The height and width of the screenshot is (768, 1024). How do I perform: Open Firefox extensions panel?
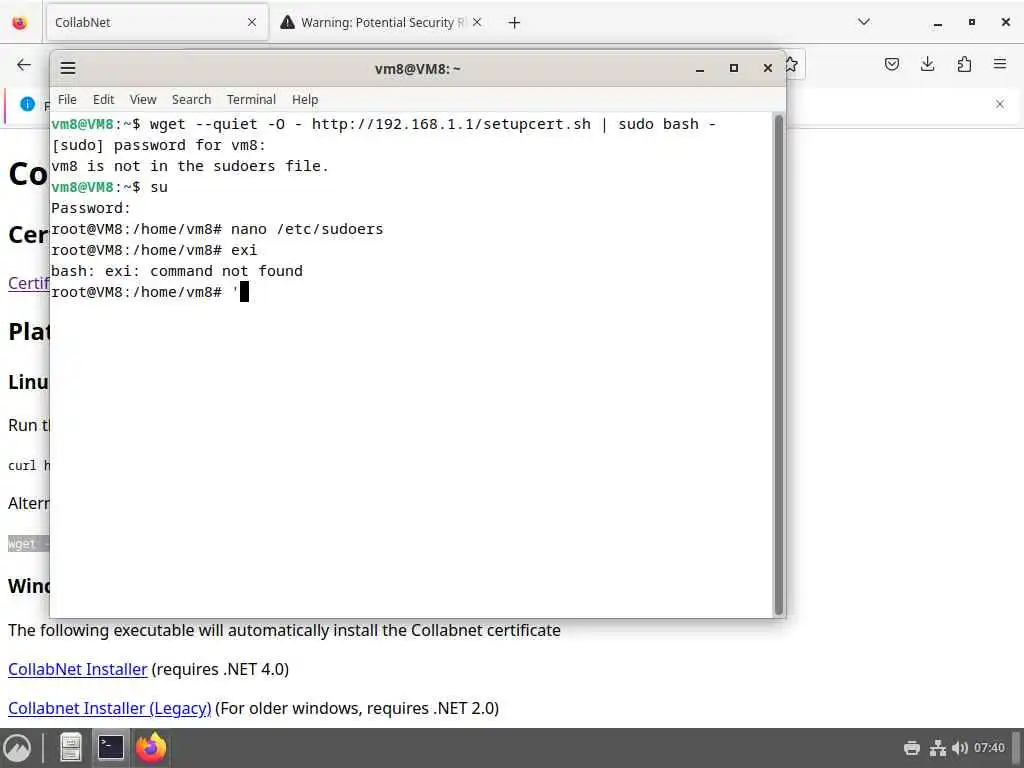click(x=964, y=64)
